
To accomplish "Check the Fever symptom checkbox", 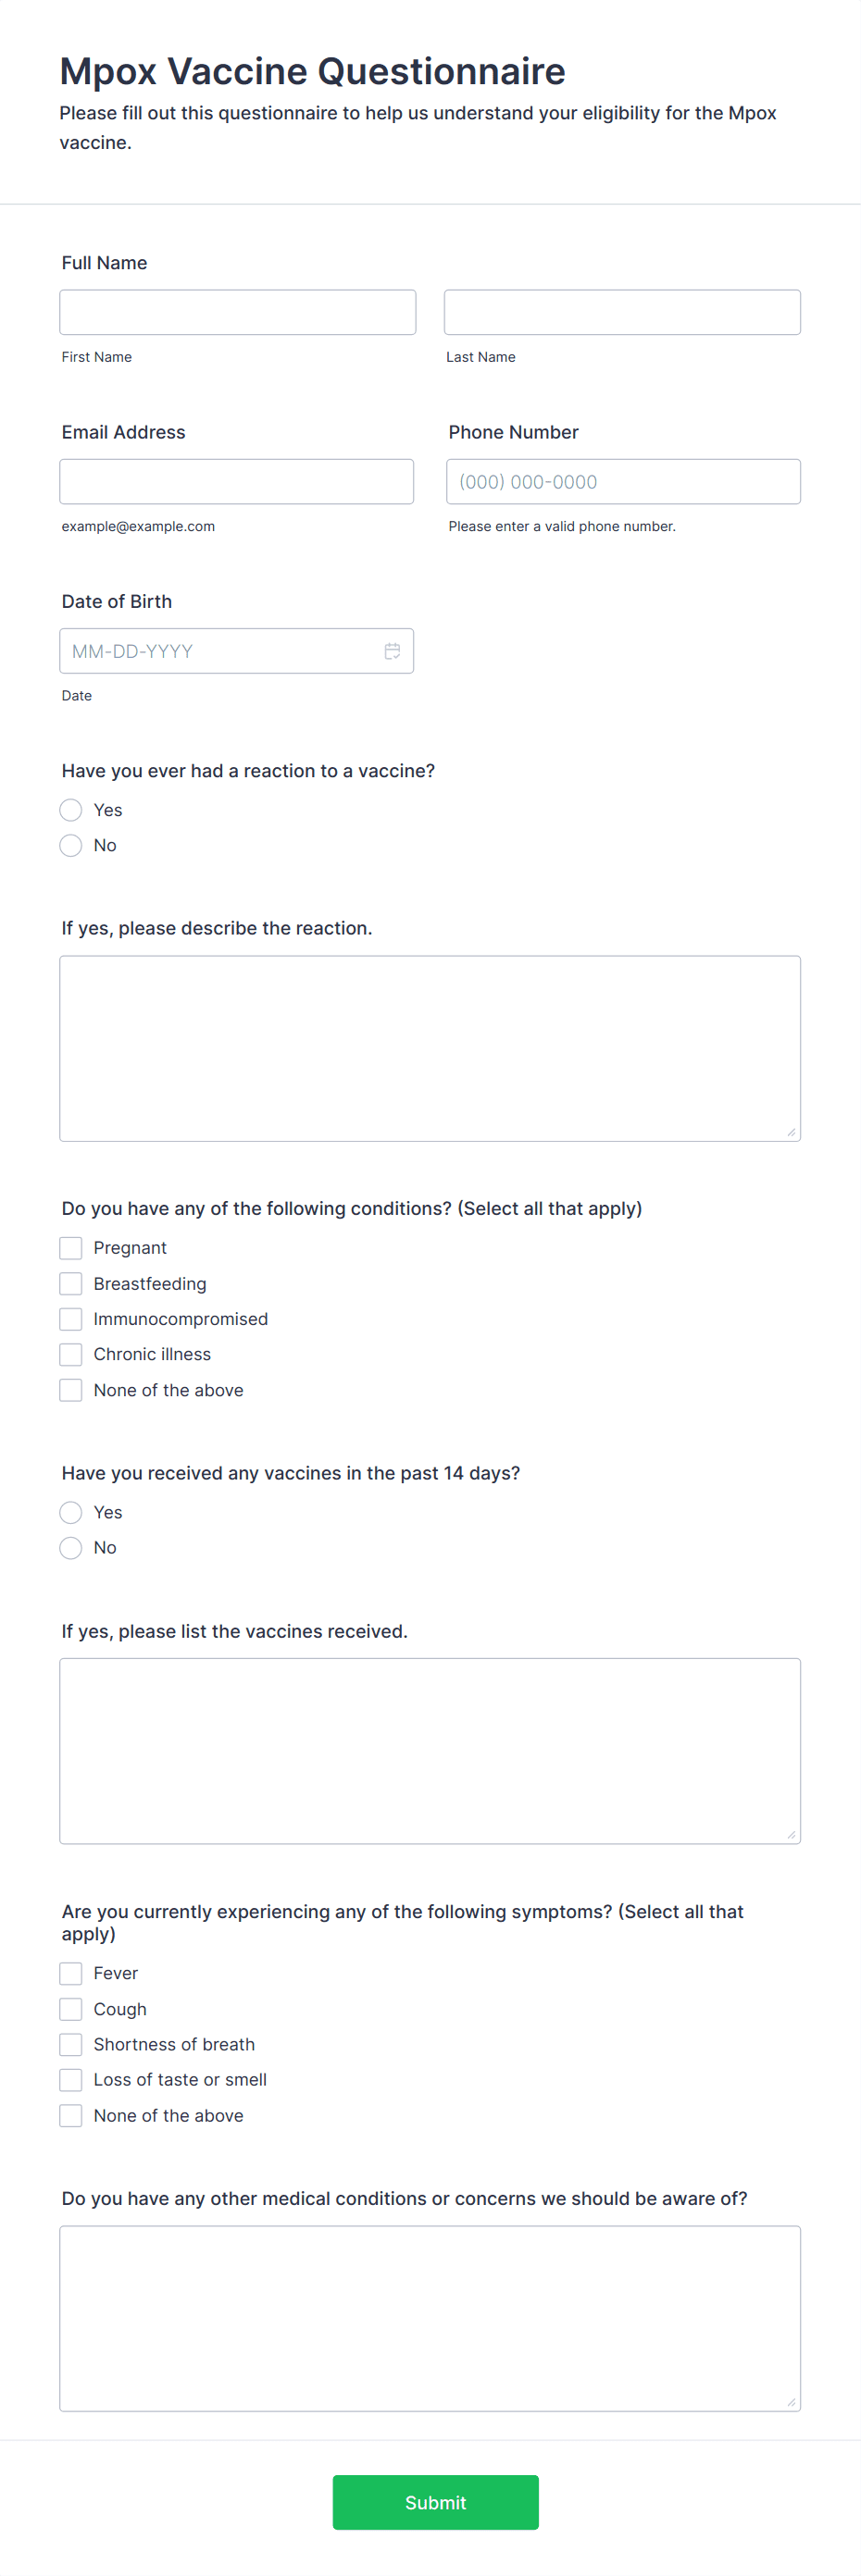I will [x=70, y=1973].
